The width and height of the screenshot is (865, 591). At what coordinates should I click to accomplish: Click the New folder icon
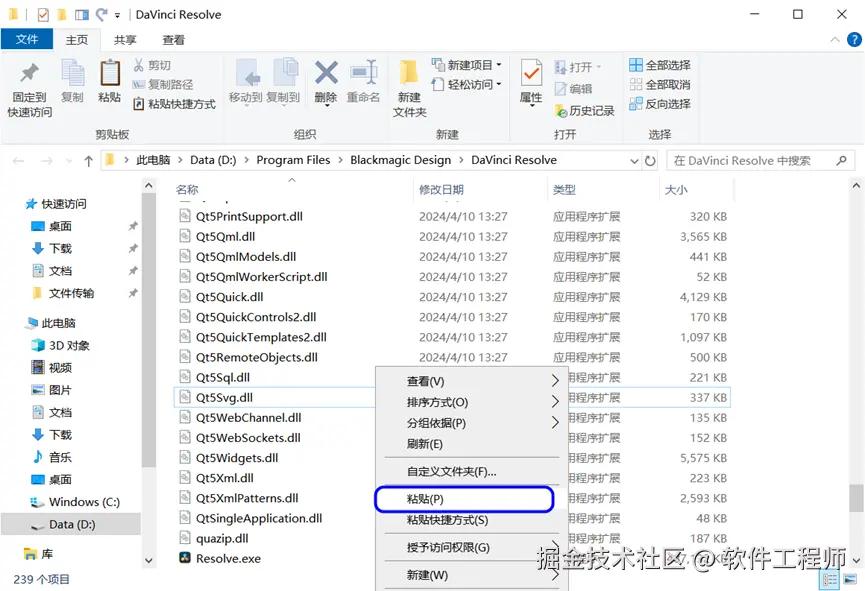pyautogui.click(x=409, y=73)
